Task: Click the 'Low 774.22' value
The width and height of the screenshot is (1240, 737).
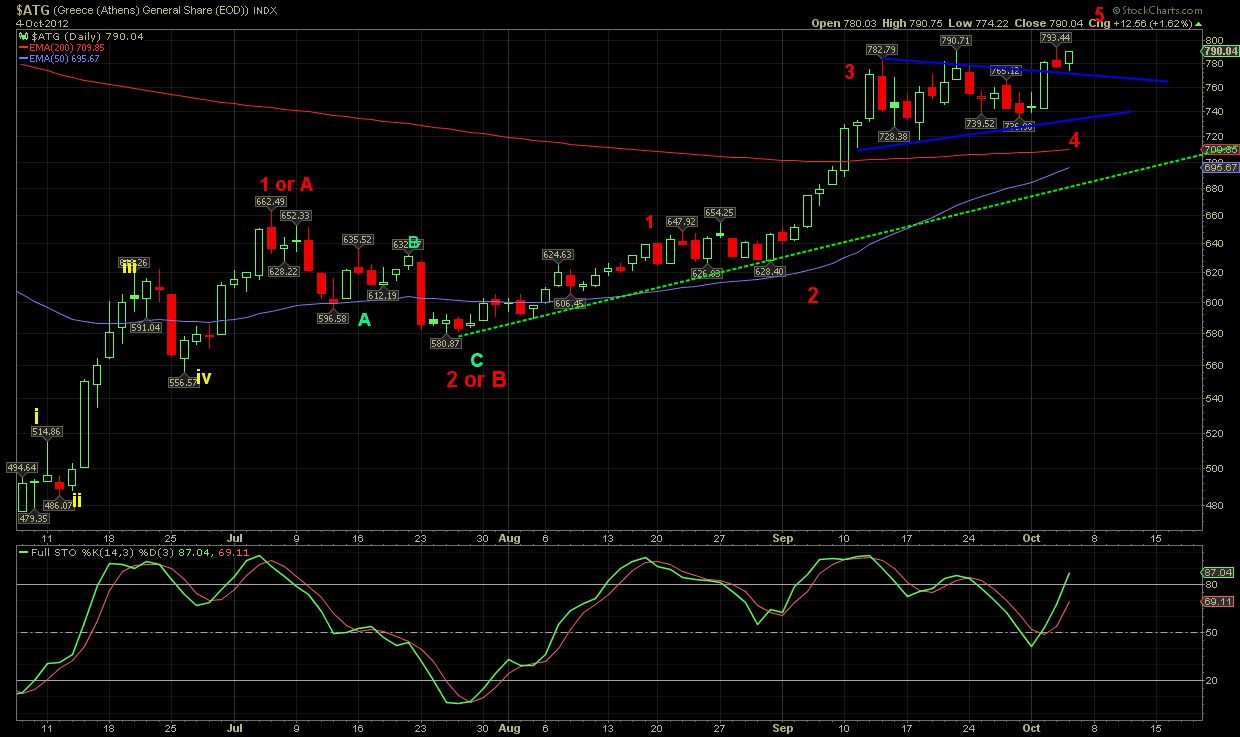Action: pyautogui.click(x=976, y=23)
